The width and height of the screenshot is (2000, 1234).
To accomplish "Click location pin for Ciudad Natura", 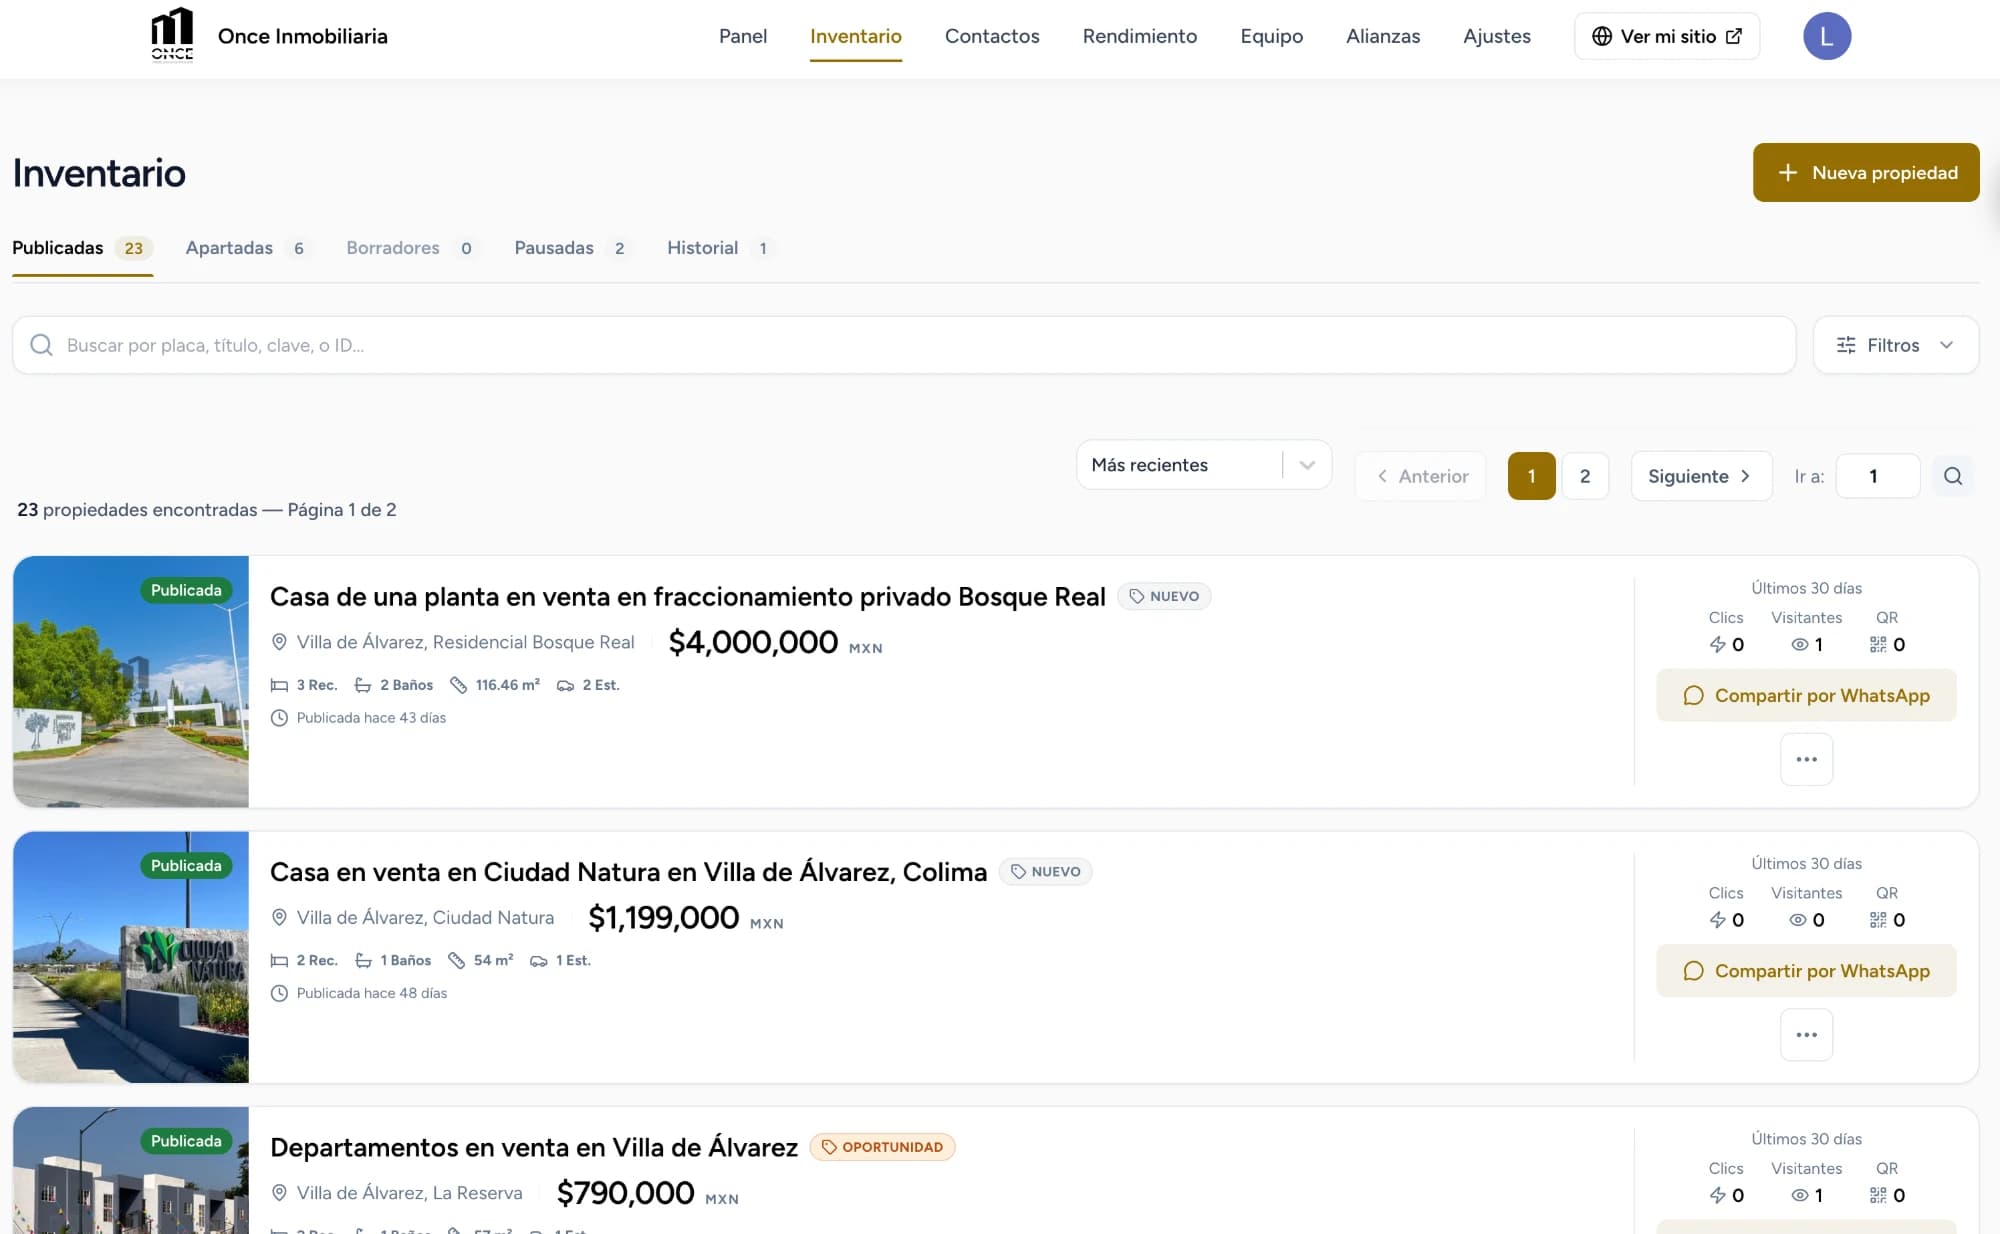I will tap(279, 917).
